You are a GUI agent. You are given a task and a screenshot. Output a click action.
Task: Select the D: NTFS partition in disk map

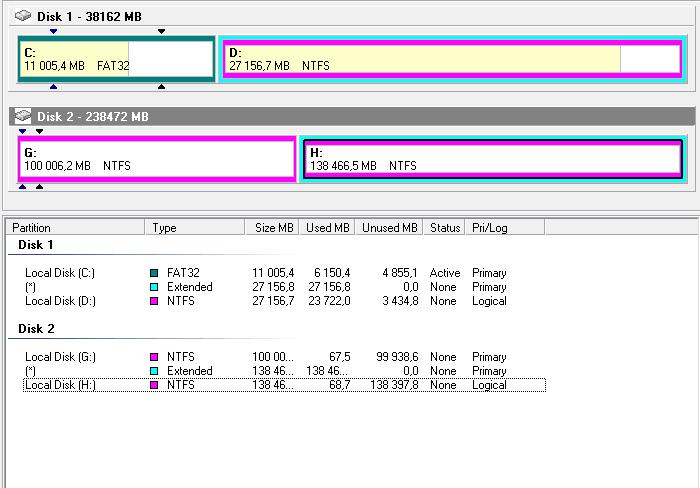point(450,59)
